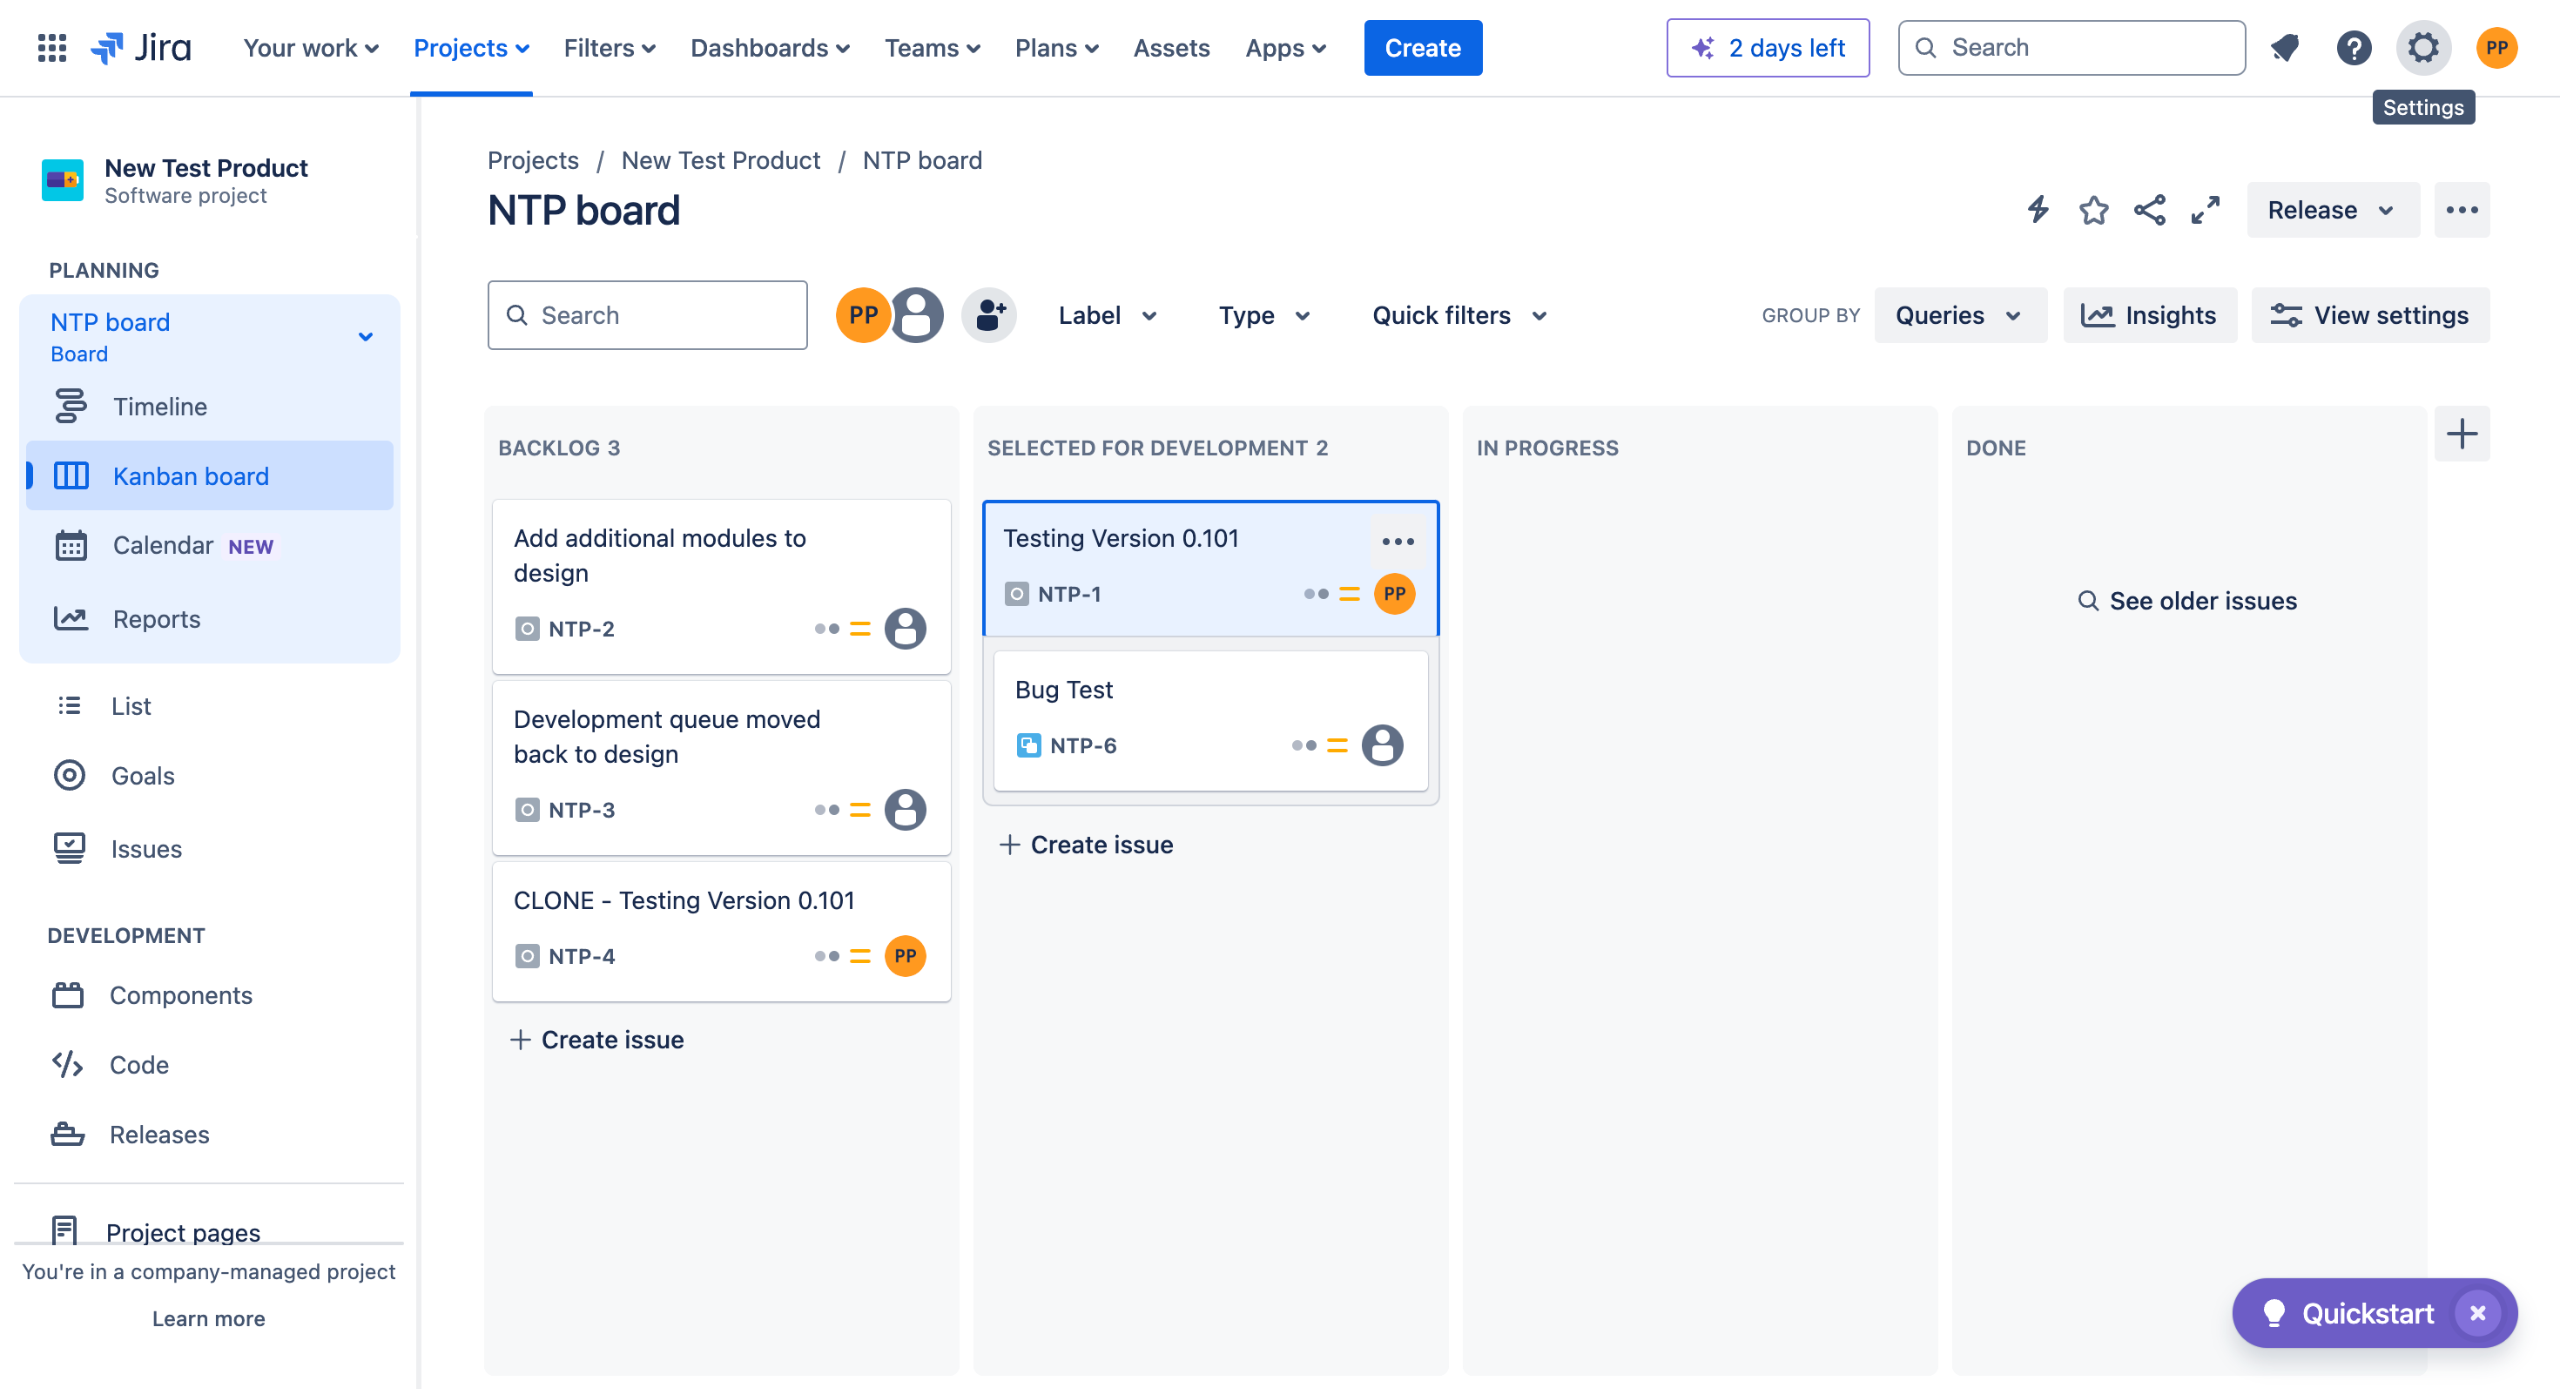Click the add people icon
2560x1389 pixels.
coord(989,315)
